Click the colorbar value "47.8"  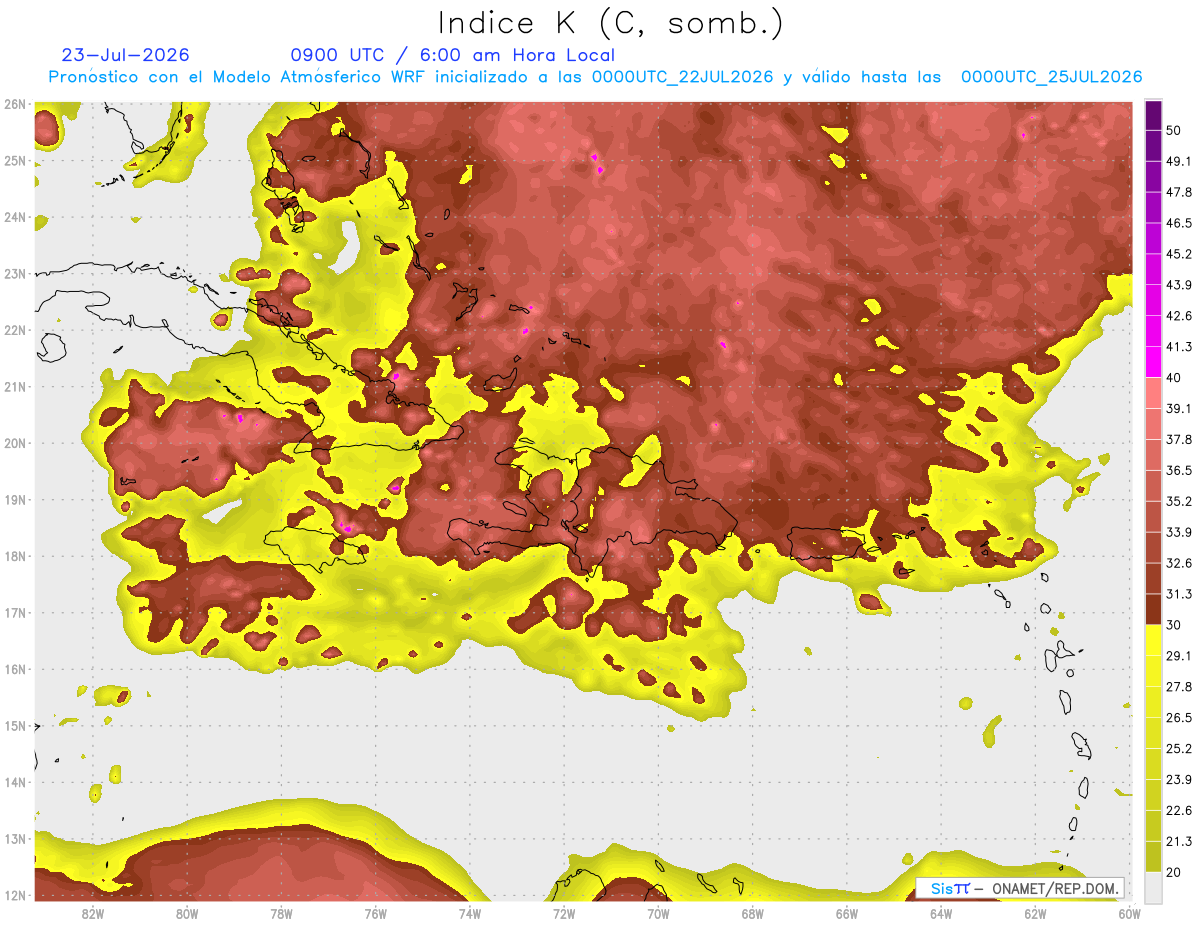pyautogui.click(x=1179, y=192)
